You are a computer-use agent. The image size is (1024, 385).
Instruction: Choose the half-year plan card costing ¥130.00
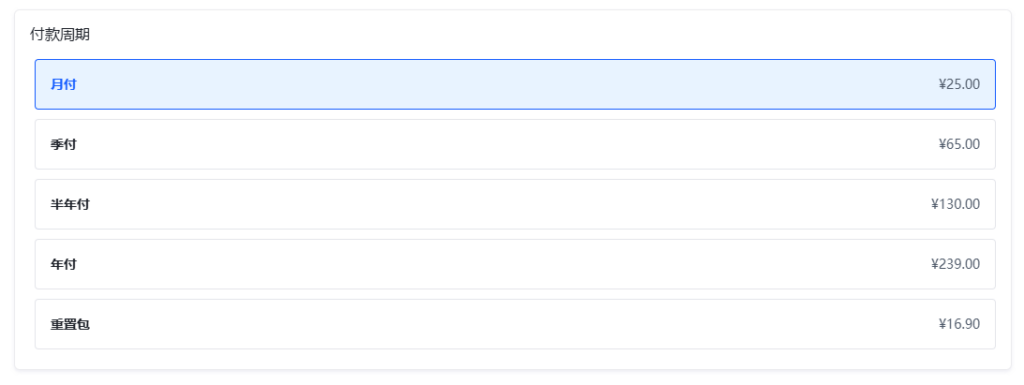[x=515, y=204]
